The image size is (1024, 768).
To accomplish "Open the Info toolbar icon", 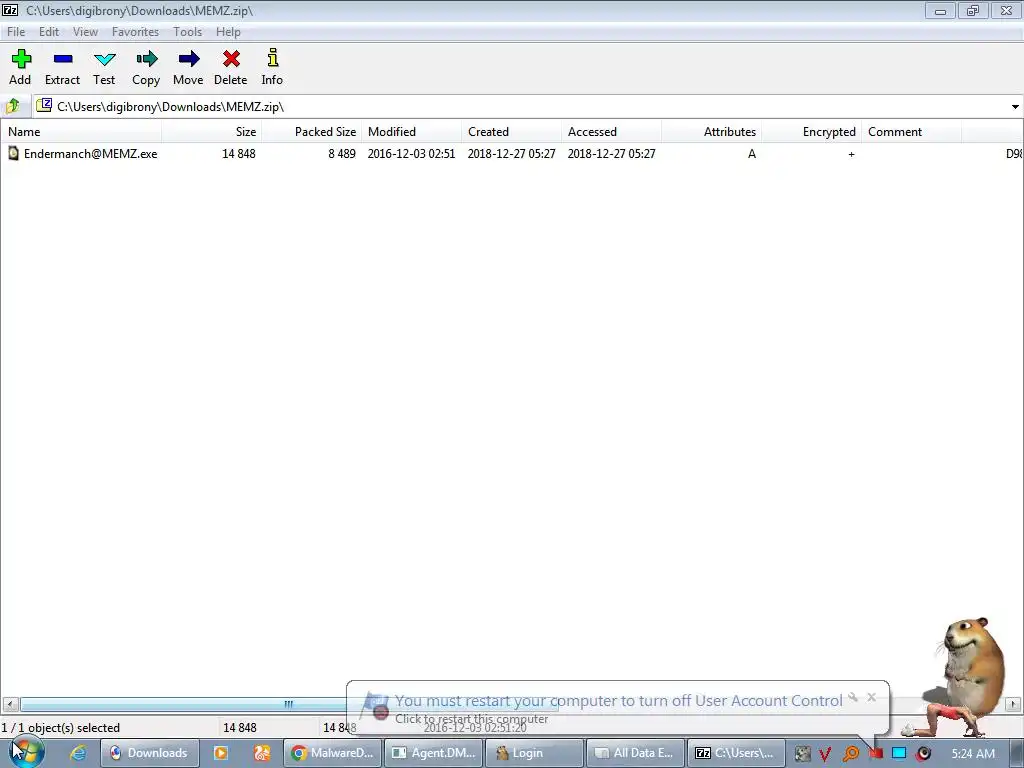I will pos(273,57).
